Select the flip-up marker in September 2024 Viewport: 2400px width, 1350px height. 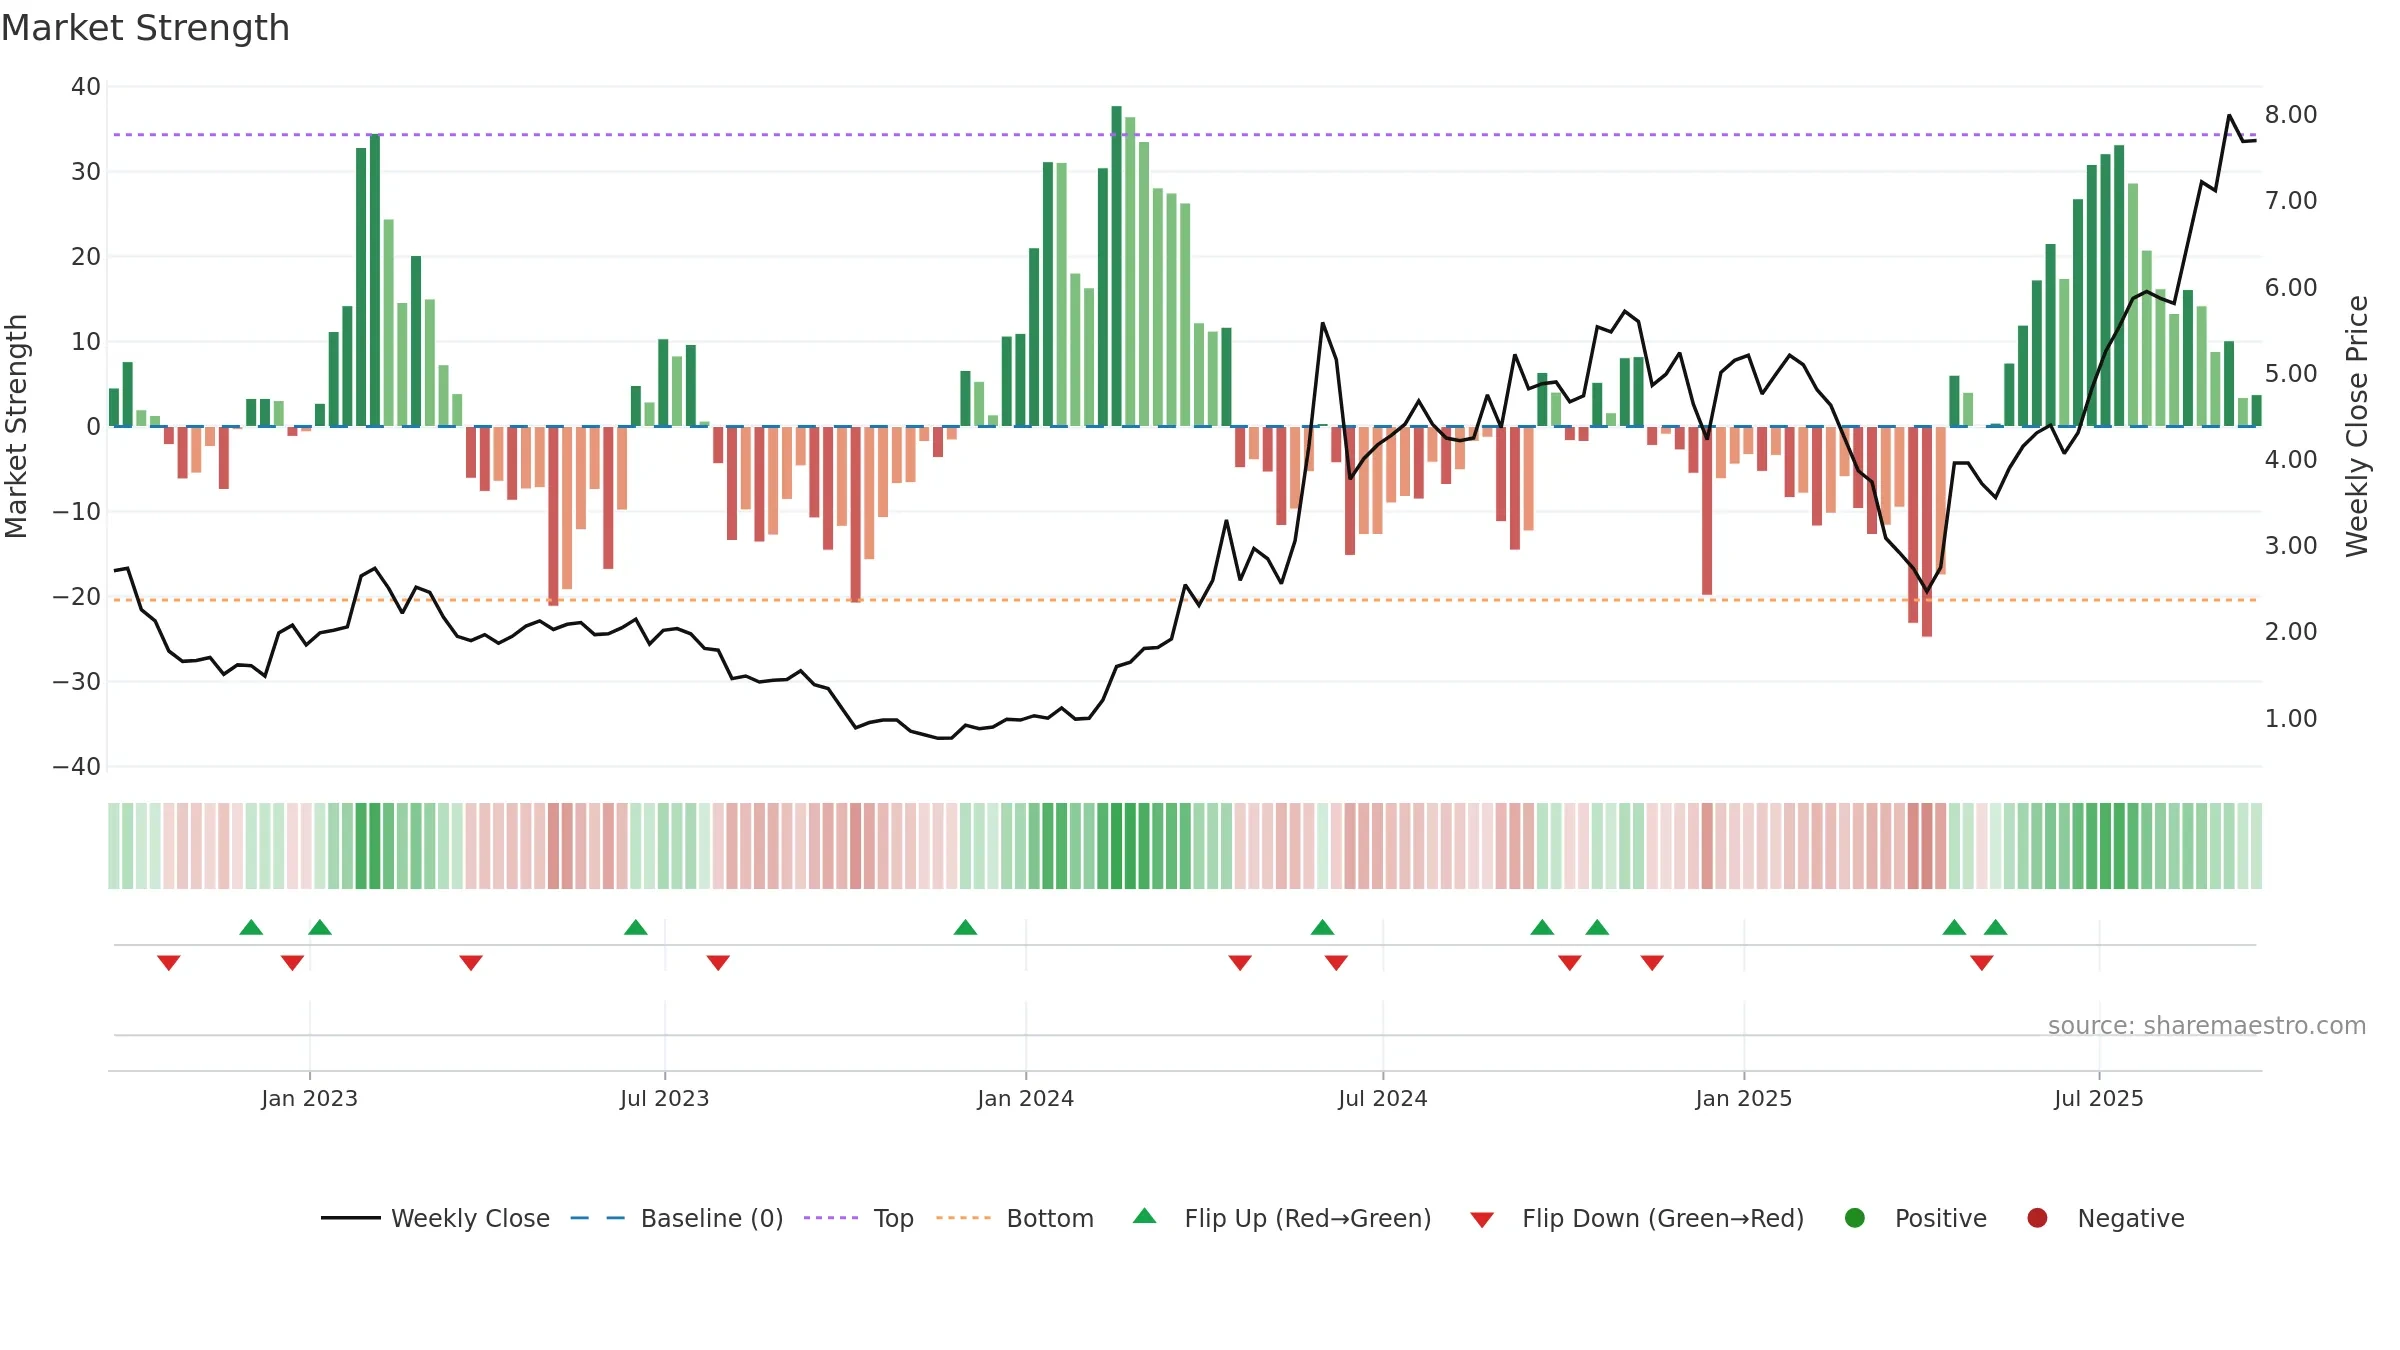pos(1542,927)
